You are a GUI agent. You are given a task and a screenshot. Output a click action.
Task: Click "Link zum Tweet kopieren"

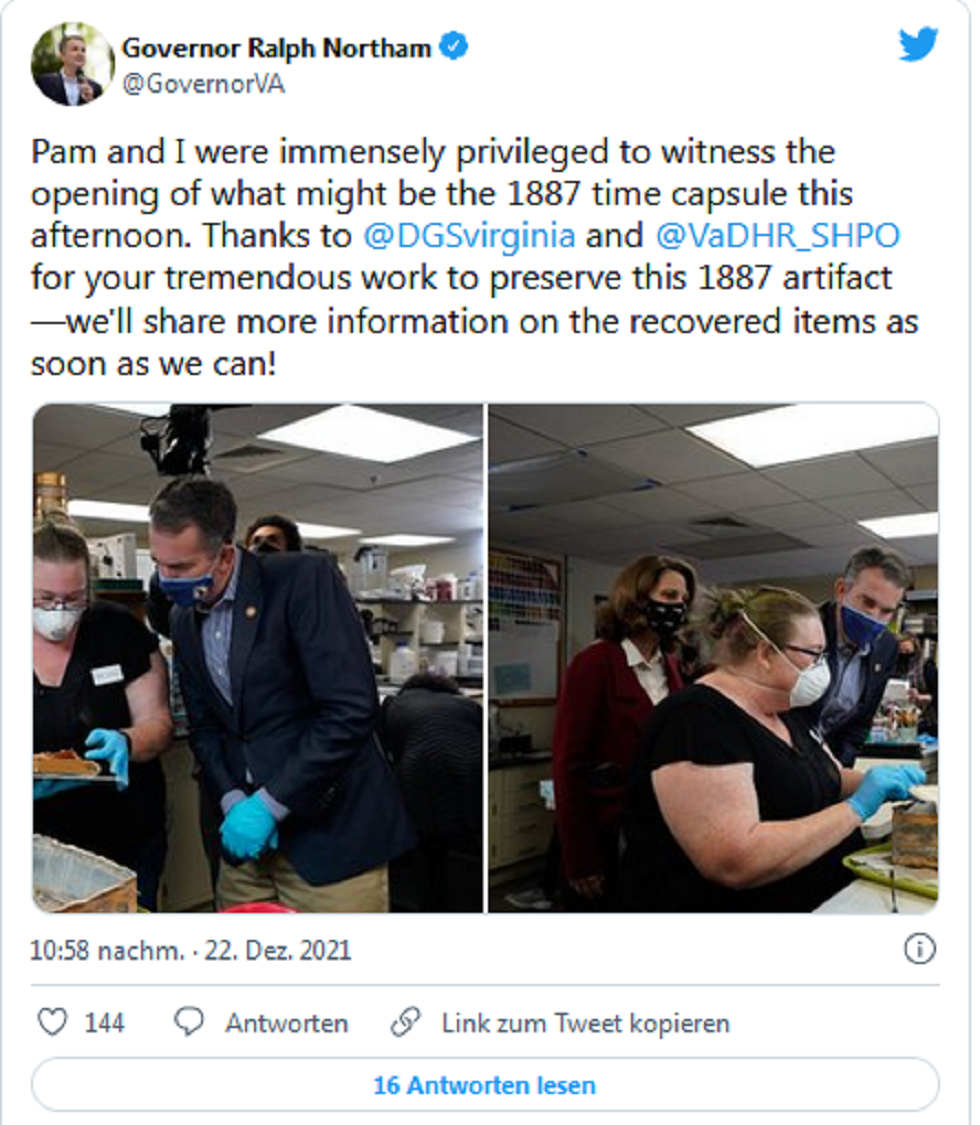[x=585, y=1023]
